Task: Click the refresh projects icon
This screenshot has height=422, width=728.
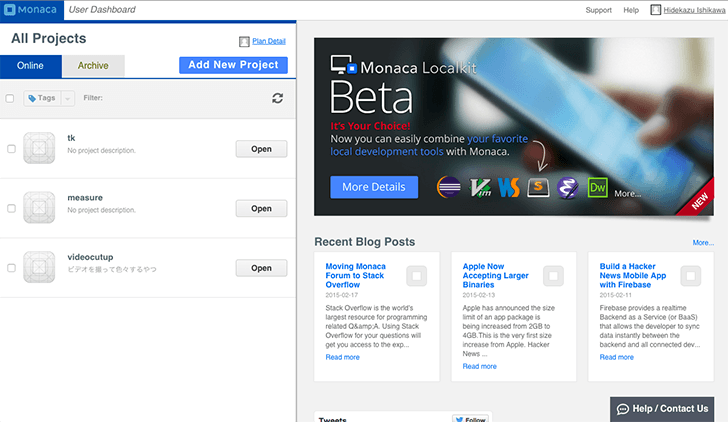Action: tap(278, 98)
